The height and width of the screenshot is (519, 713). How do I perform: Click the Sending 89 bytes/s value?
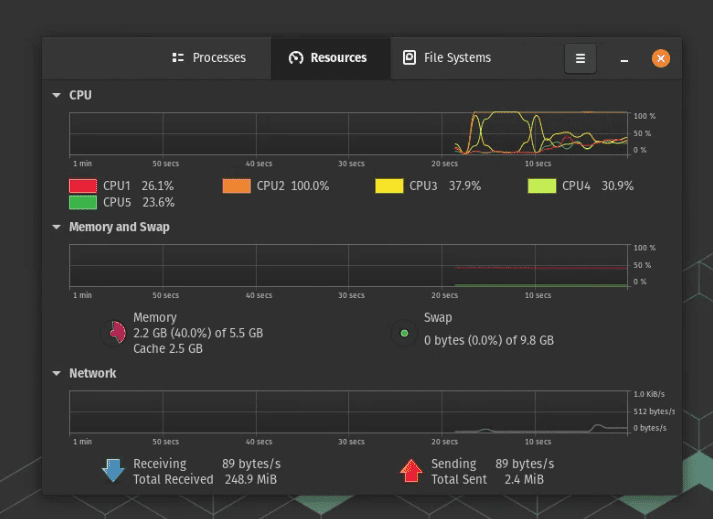(524, 464)
